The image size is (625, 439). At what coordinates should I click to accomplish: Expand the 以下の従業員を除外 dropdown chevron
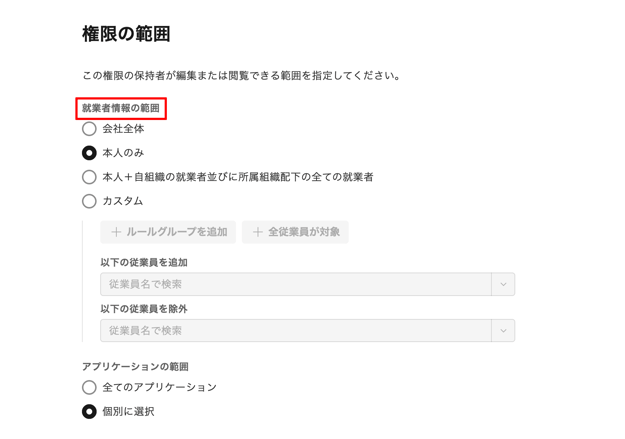pos(503,331)
